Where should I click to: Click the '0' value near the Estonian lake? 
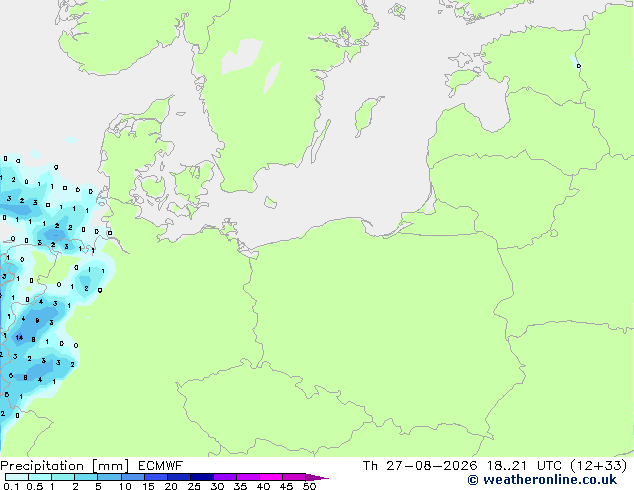click(579, 66)
